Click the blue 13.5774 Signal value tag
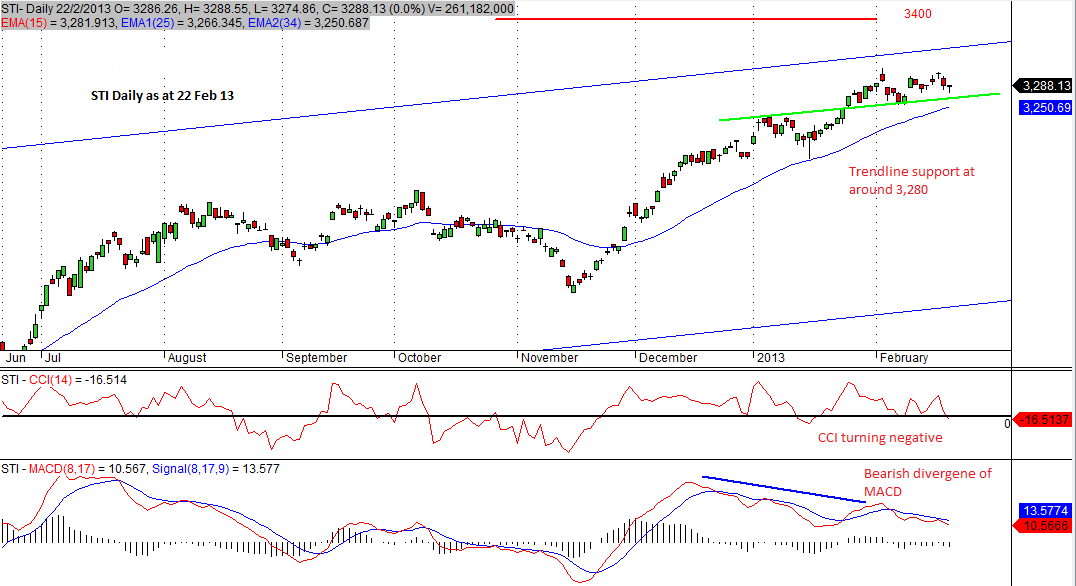The width and height of the screenshot is (1076, 586). tap(1044, 510)
